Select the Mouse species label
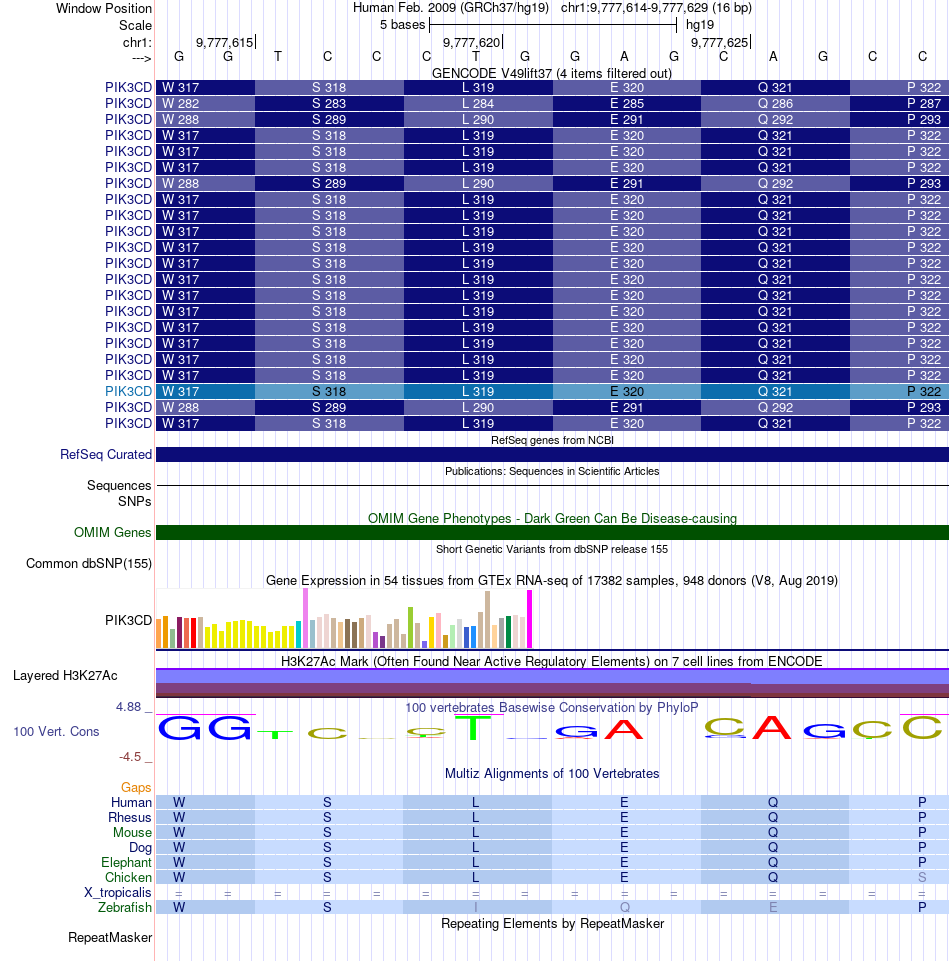 point(132,832)
